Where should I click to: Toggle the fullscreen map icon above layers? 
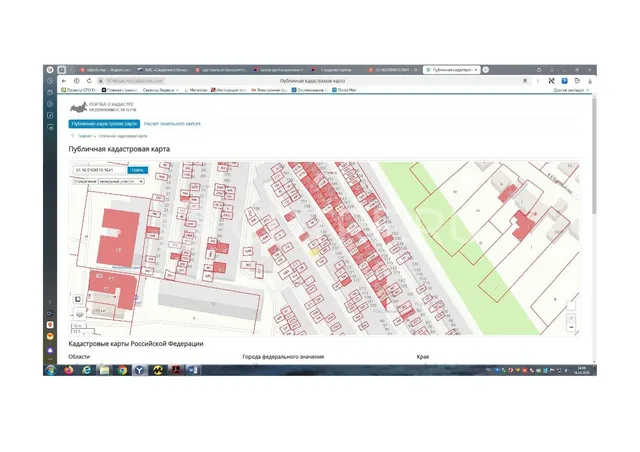78,299
